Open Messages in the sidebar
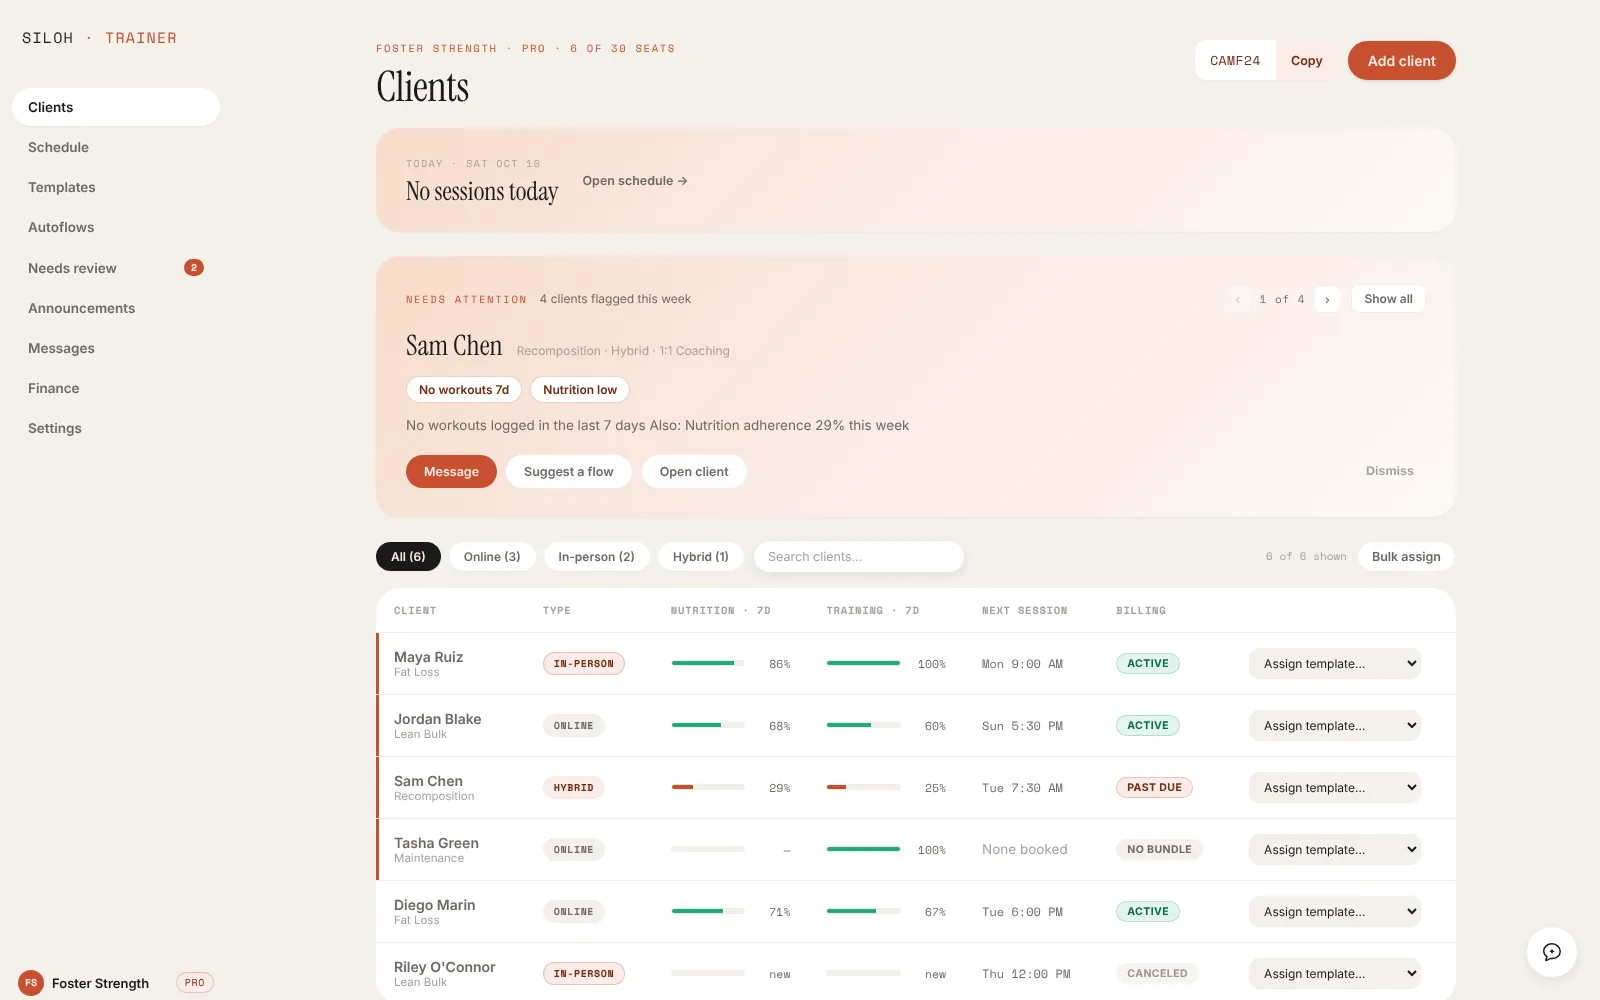This screenshot has height=1000, width=1600. (x=116, y=348)
